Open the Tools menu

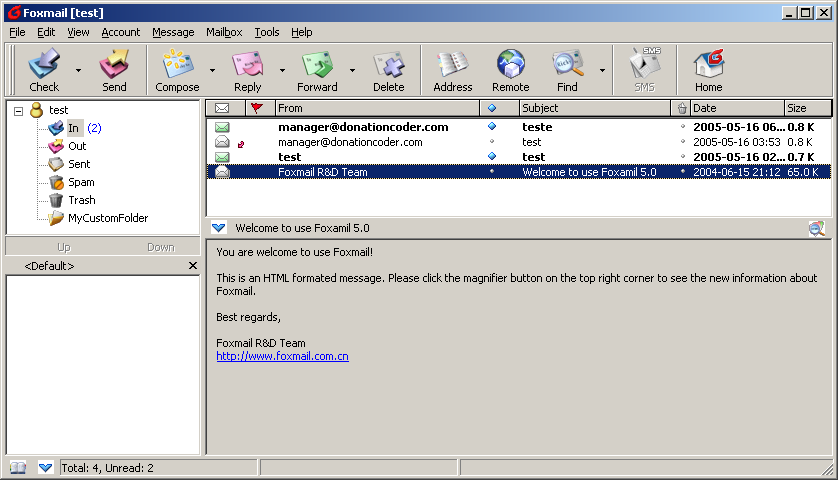(267, 32)
